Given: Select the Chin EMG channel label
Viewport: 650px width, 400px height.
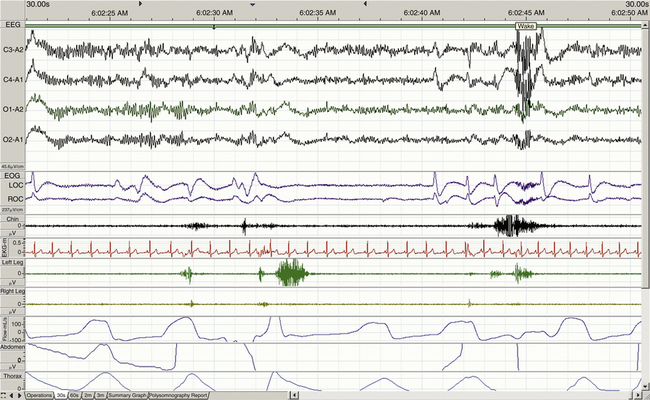Looking at the screenshot, I should pos(12,218).
